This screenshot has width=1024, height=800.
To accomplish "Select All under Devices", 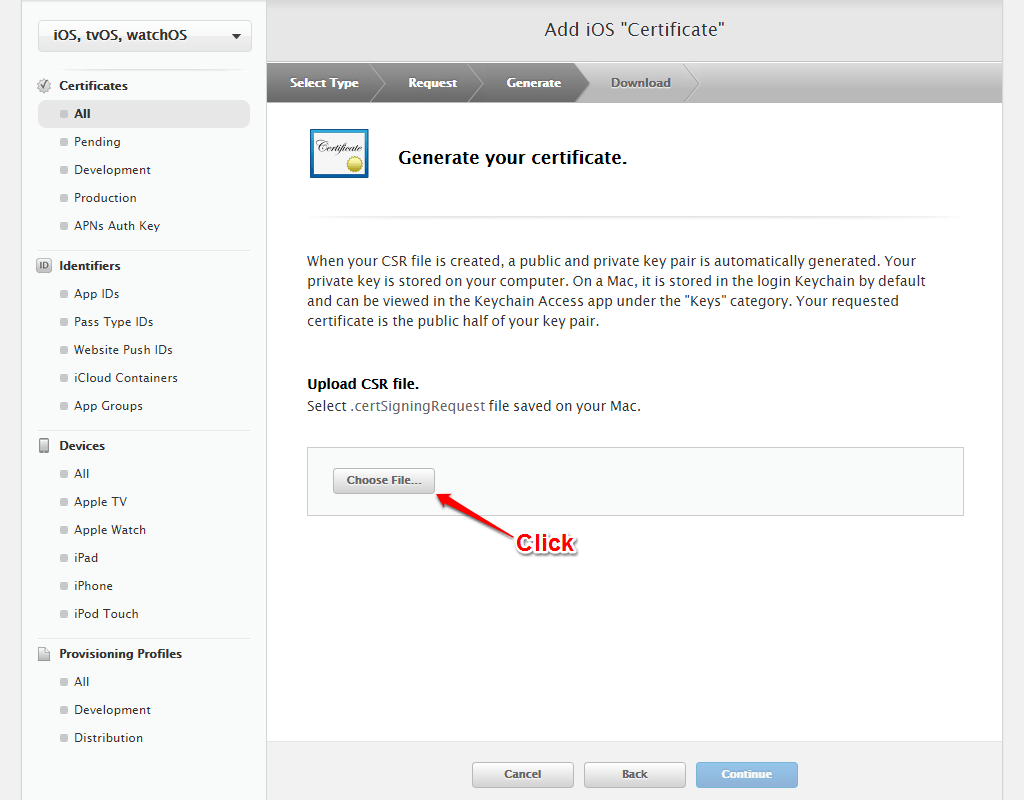I will [x=82, y=474].
